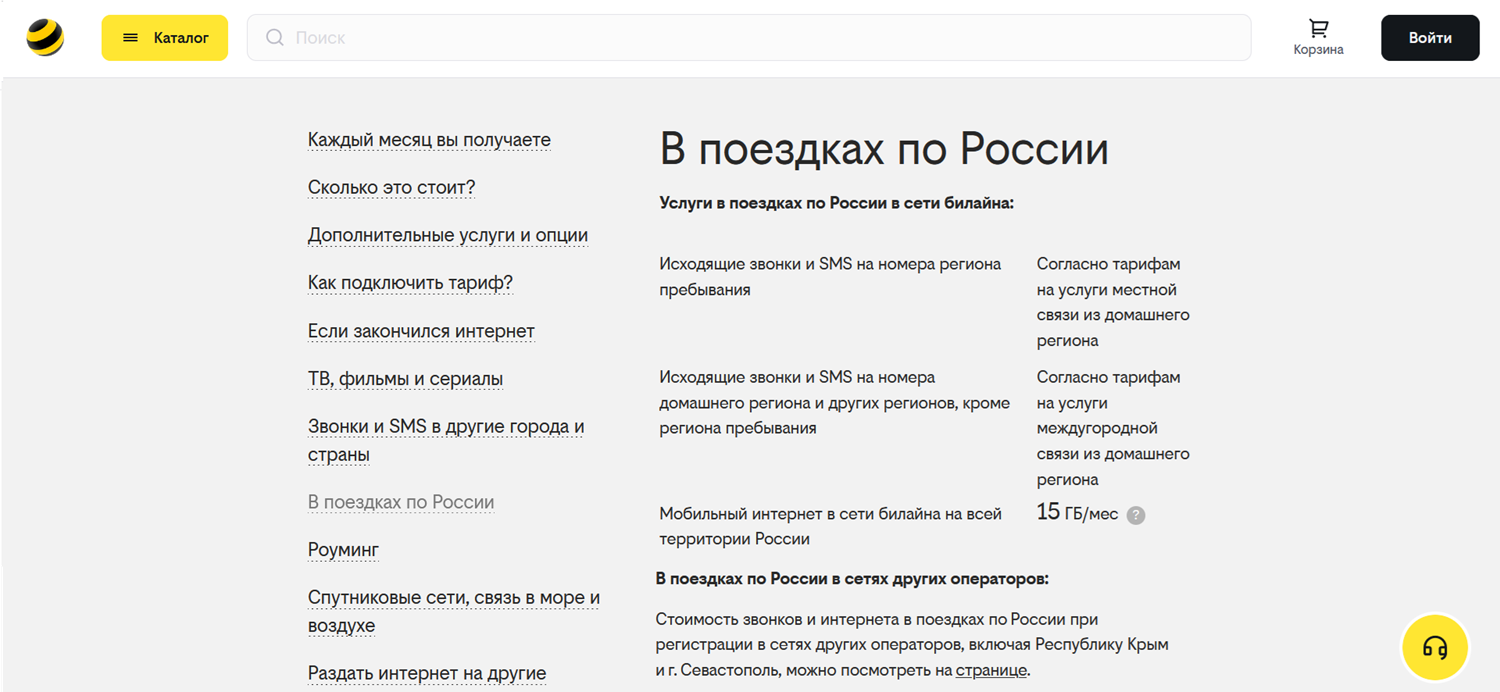Click the question mark next to 15 ГБ/мес
The image size is (1500, 692).
[1135, 515]
